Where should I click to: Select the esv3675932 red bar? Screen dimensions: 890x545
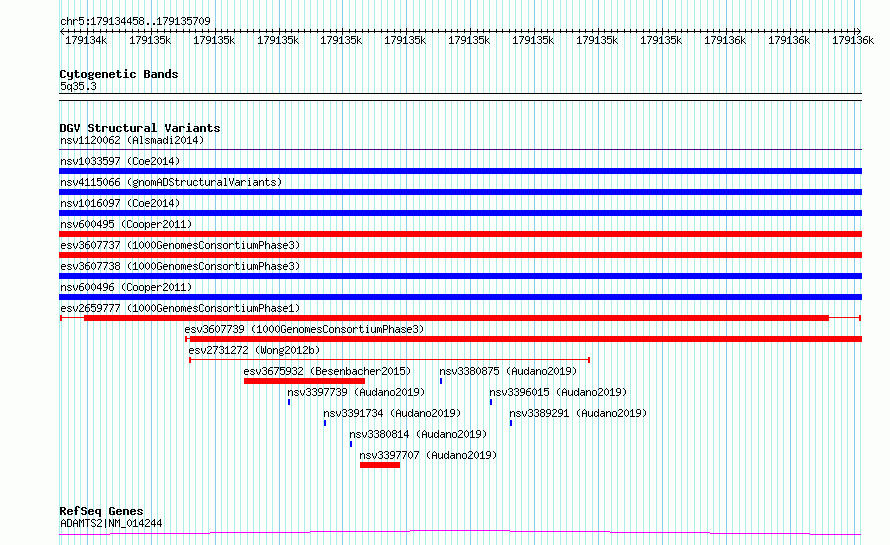point(304,381)
